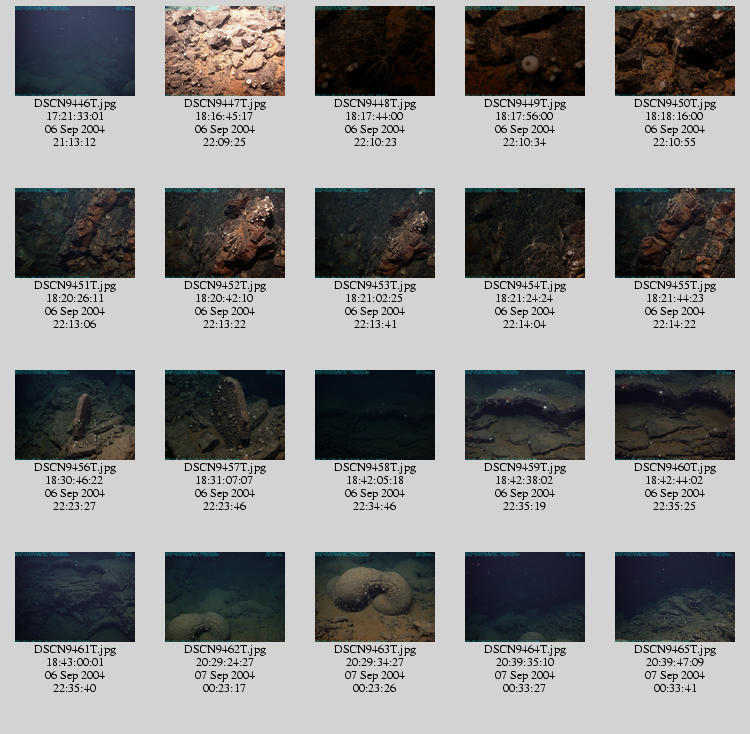Open the DSCN9447T.jpg rocky rubble thumbnail
The width and height of the screenshot is (750, 734).
[225, 51]
